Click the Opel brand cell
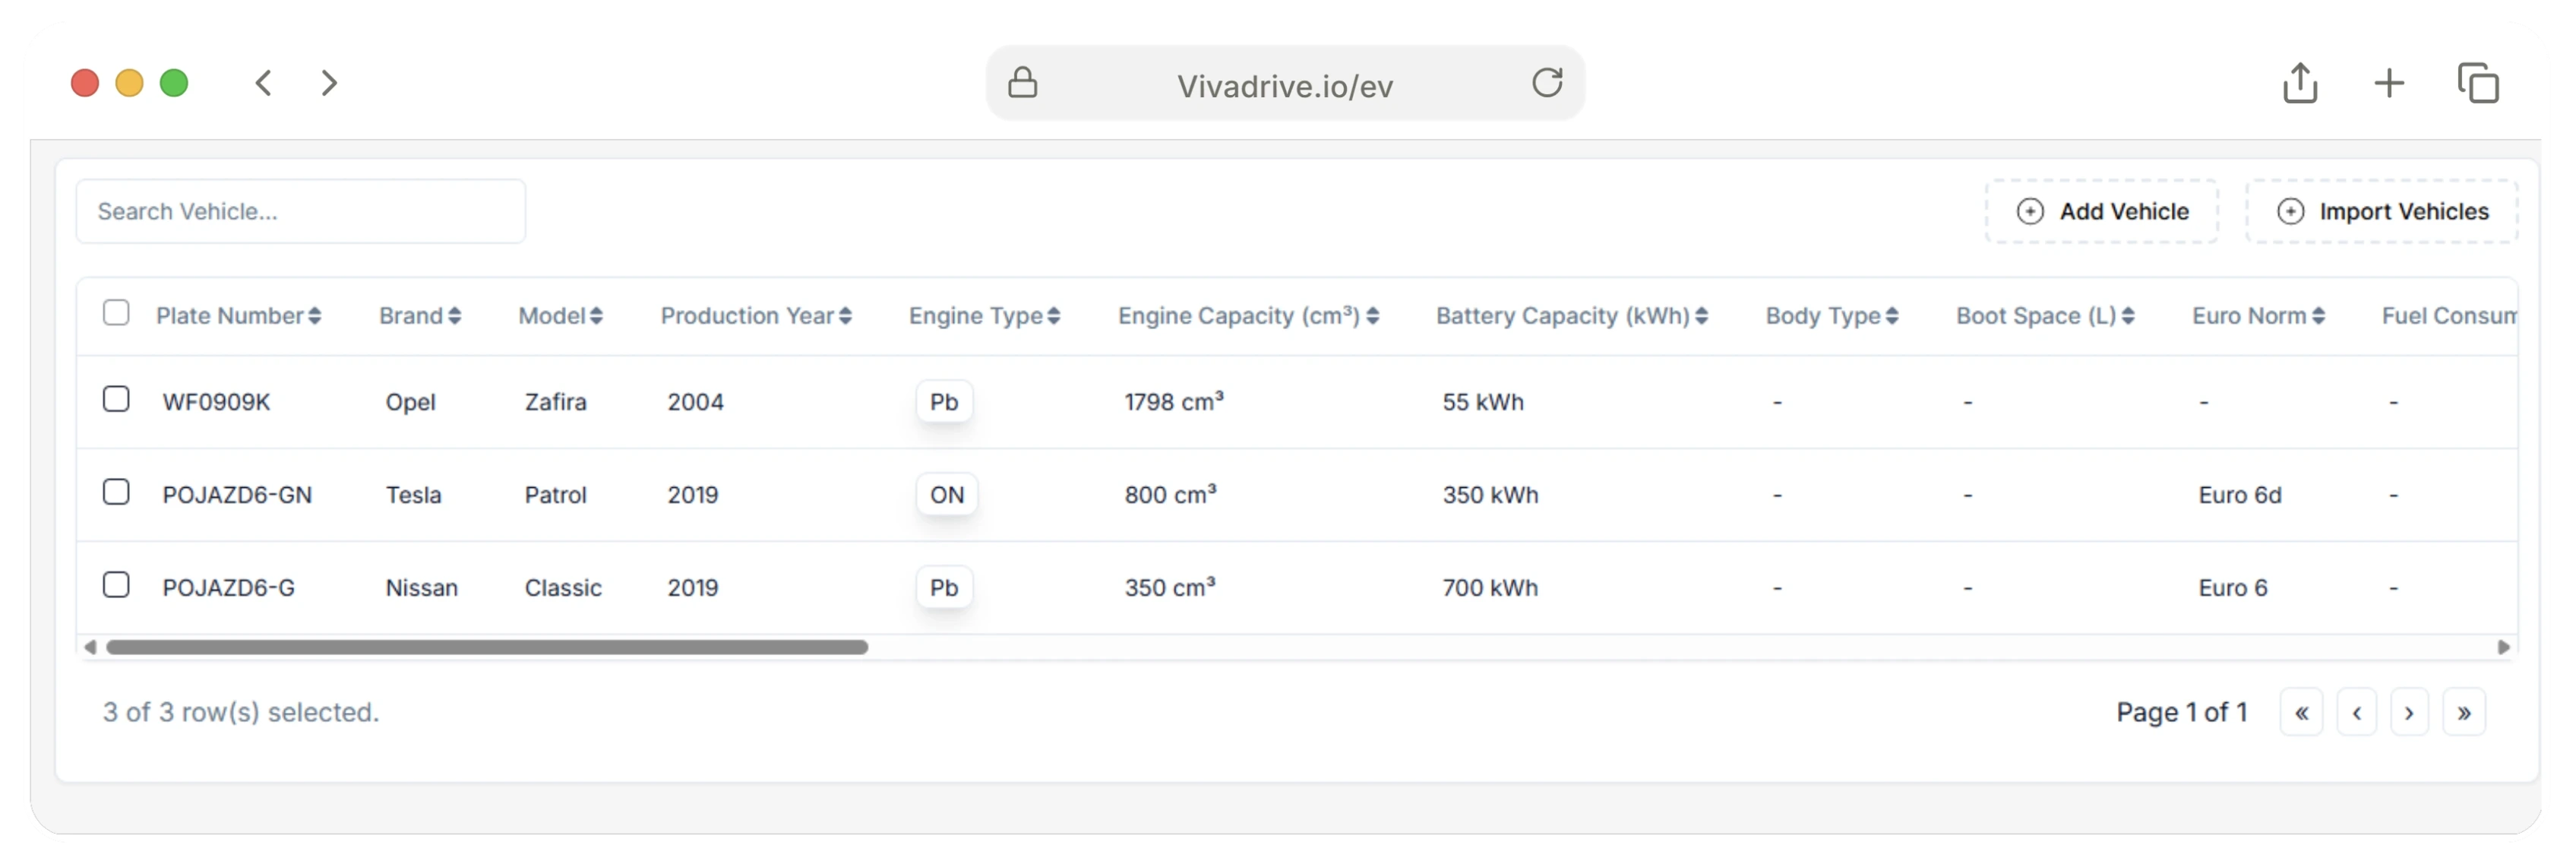The height and width of the screenshot is (858, 2576). tap(411, 402)
